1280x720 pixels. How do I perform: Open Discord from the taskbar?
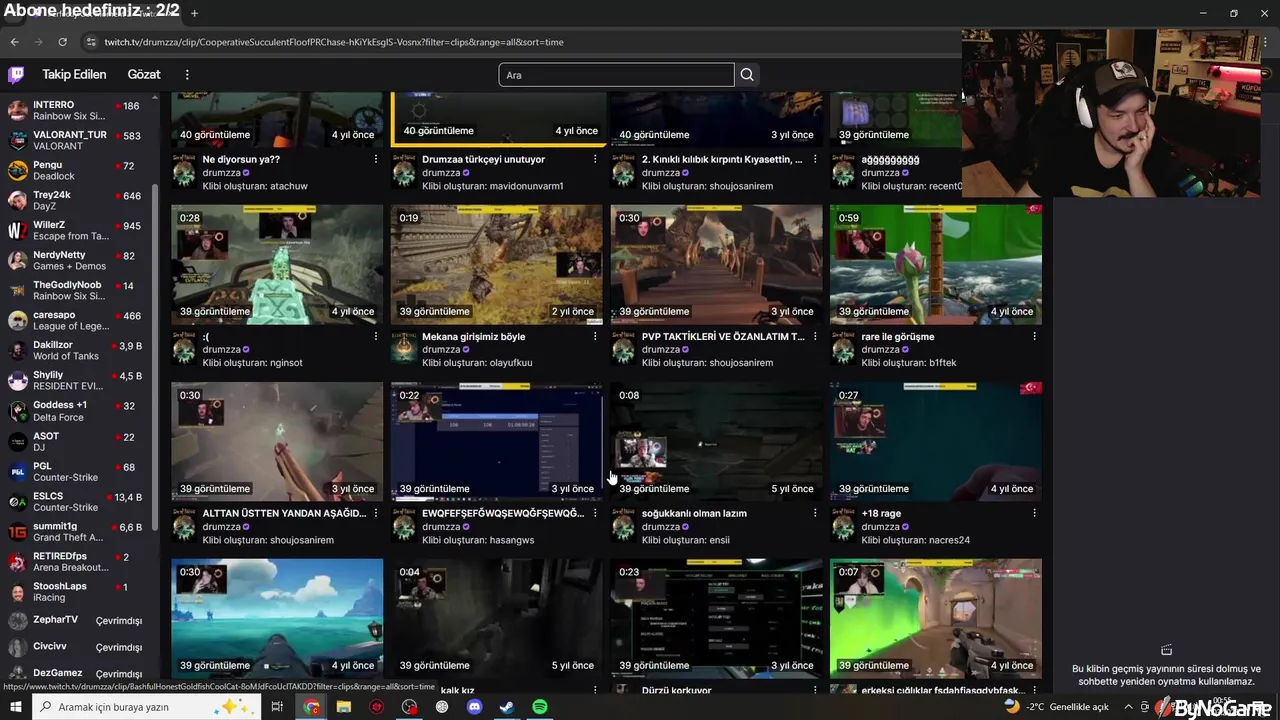pyautogui.click(x=474, y=707)
